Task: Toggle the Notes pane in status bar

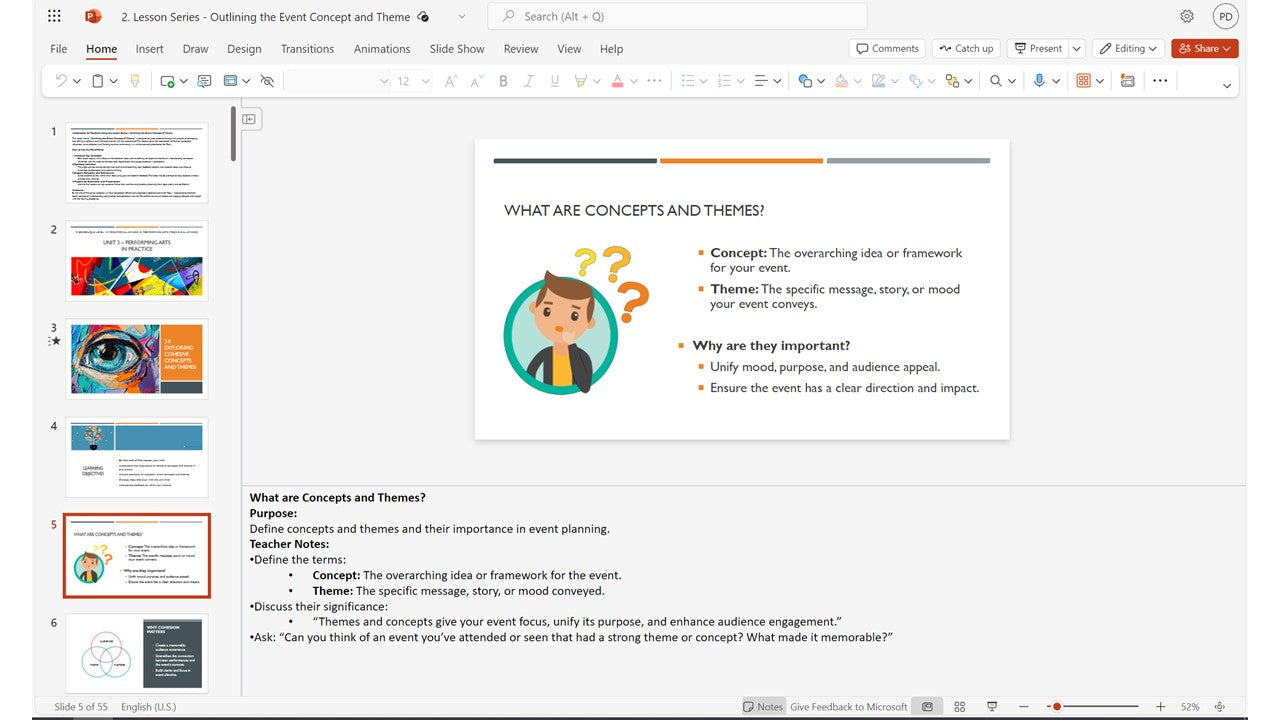Action: [x=763, y=707]
